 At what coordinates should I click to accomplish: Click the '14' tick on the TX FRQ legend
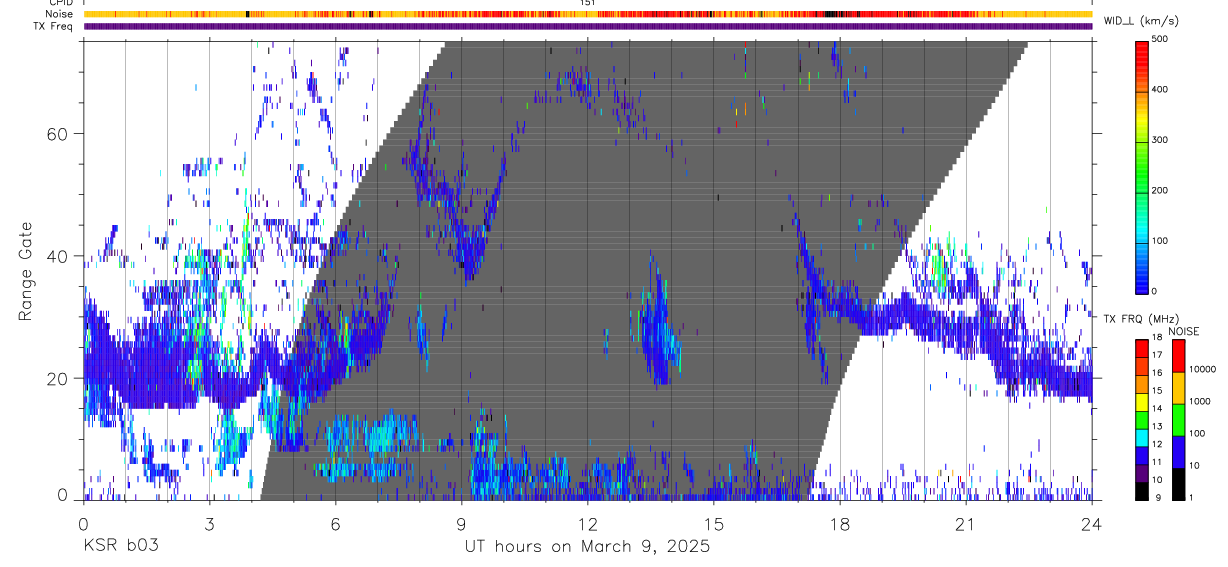coord(1157,408)
